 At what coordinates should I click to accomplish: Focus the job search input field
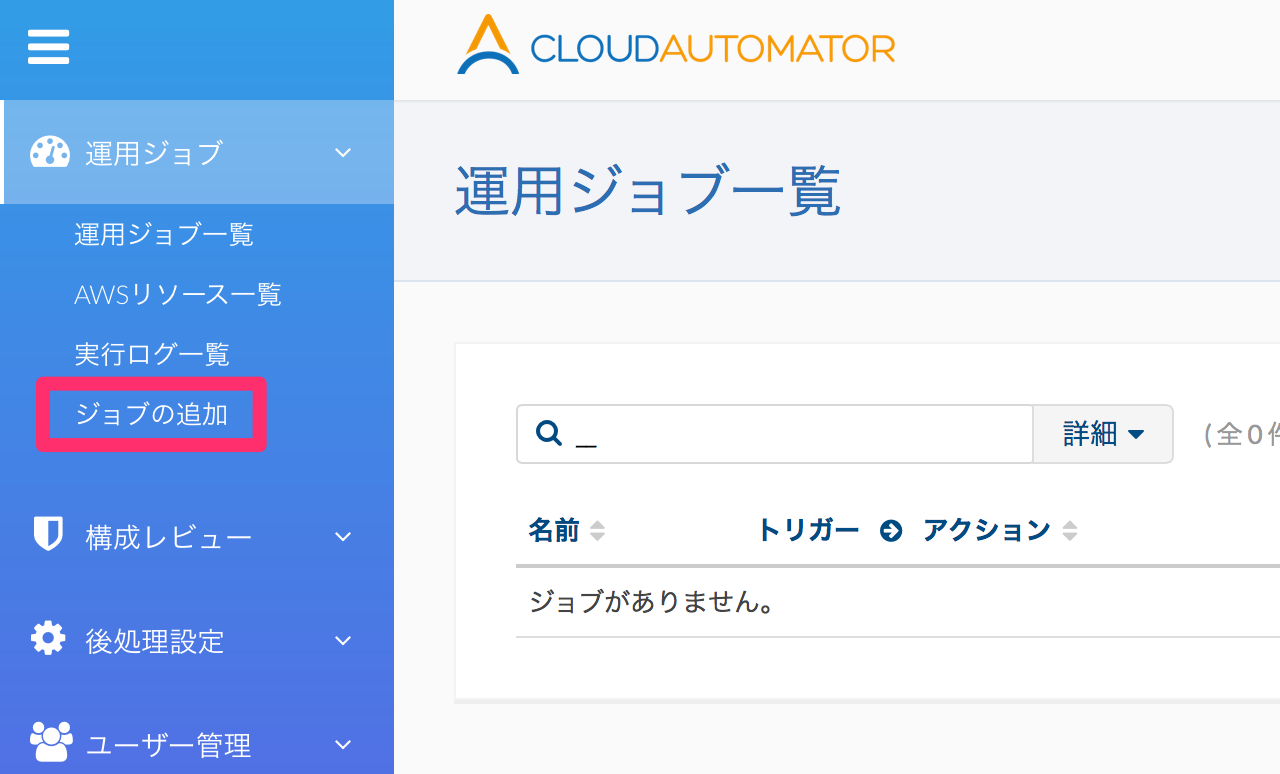pos(775,434)
